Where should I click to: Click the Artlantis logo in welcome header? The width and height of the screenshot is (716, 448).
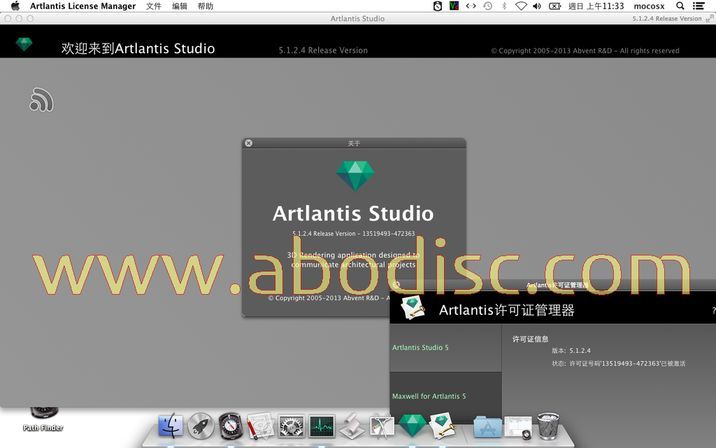click(x=24, y=46)
